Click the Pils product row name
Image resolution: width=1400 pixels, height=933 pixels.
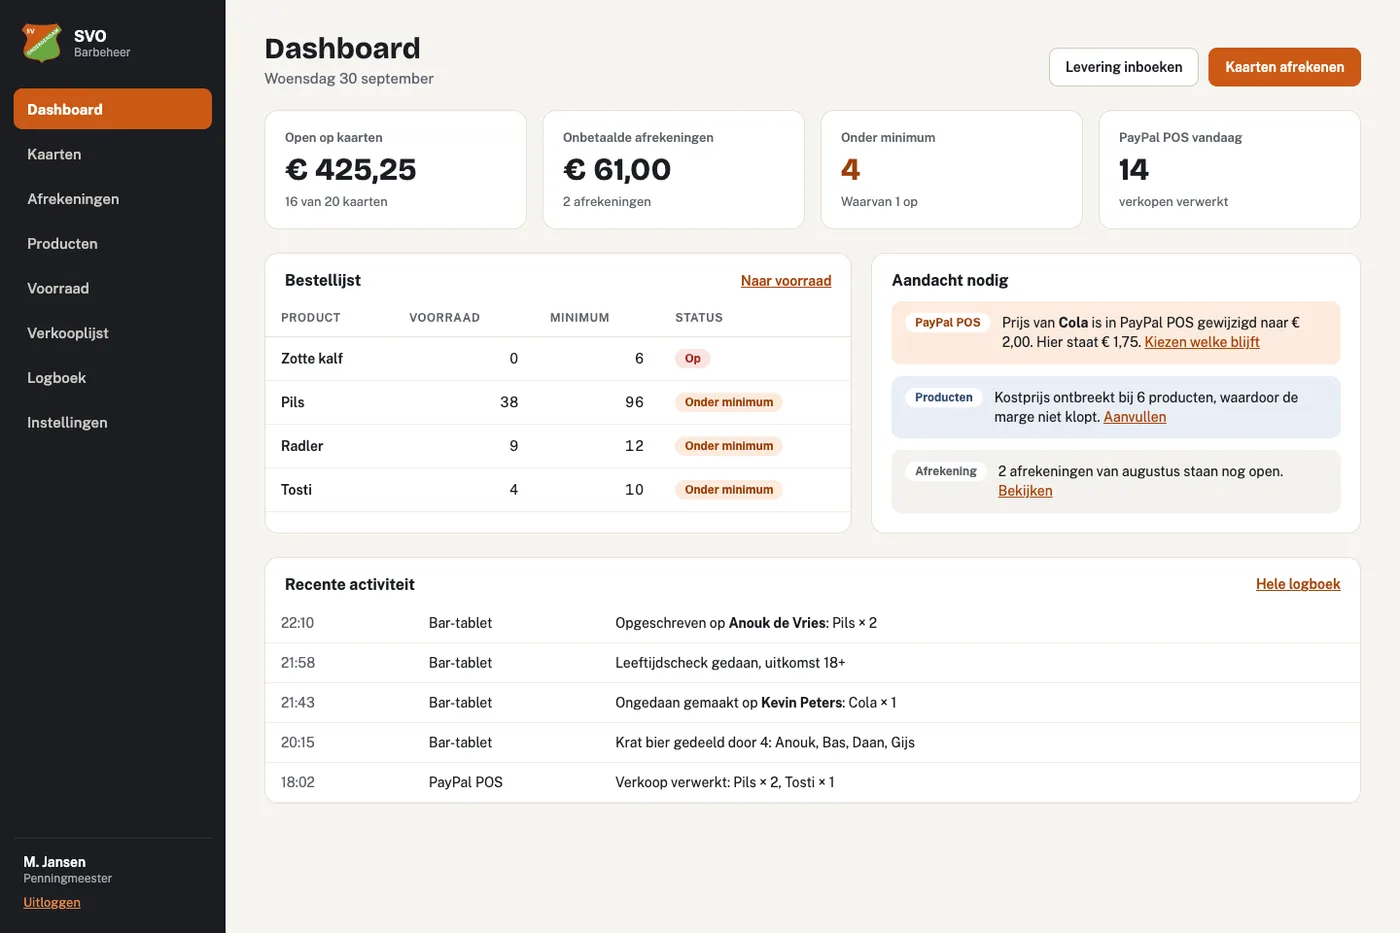tap(293, 402)
